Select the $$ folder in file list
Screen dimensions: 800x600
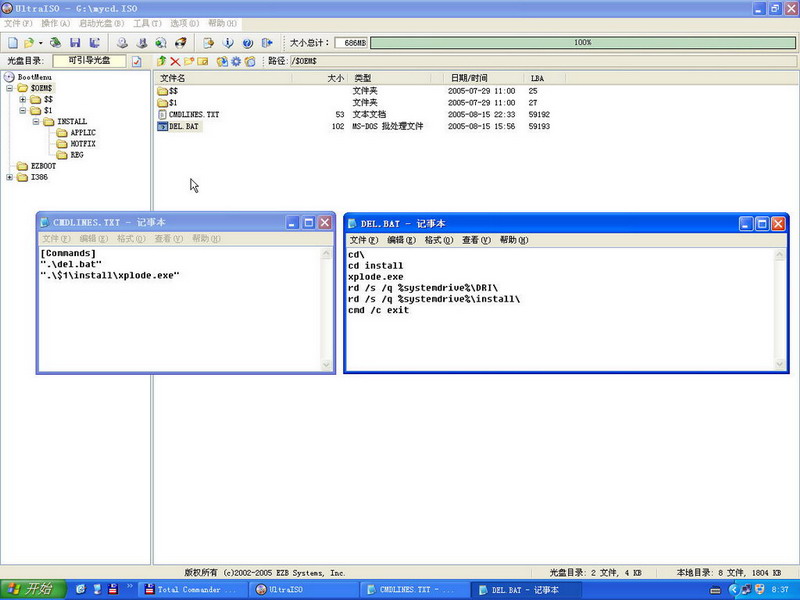173,91
